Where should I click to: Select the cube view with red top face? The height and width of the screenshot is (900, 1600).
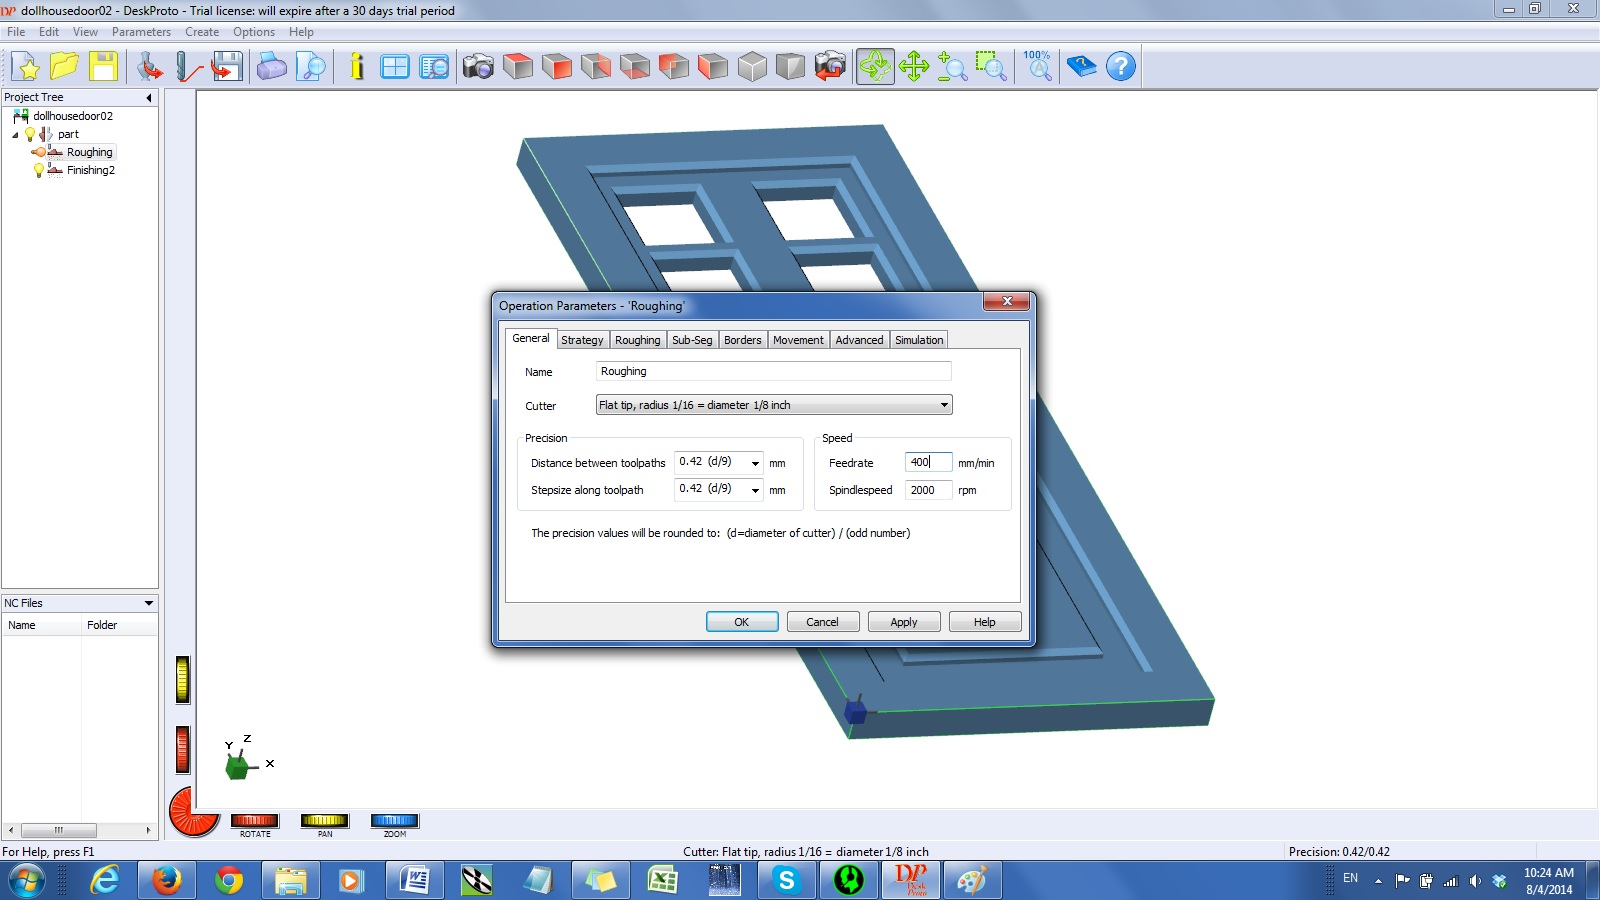coord(518,67)
